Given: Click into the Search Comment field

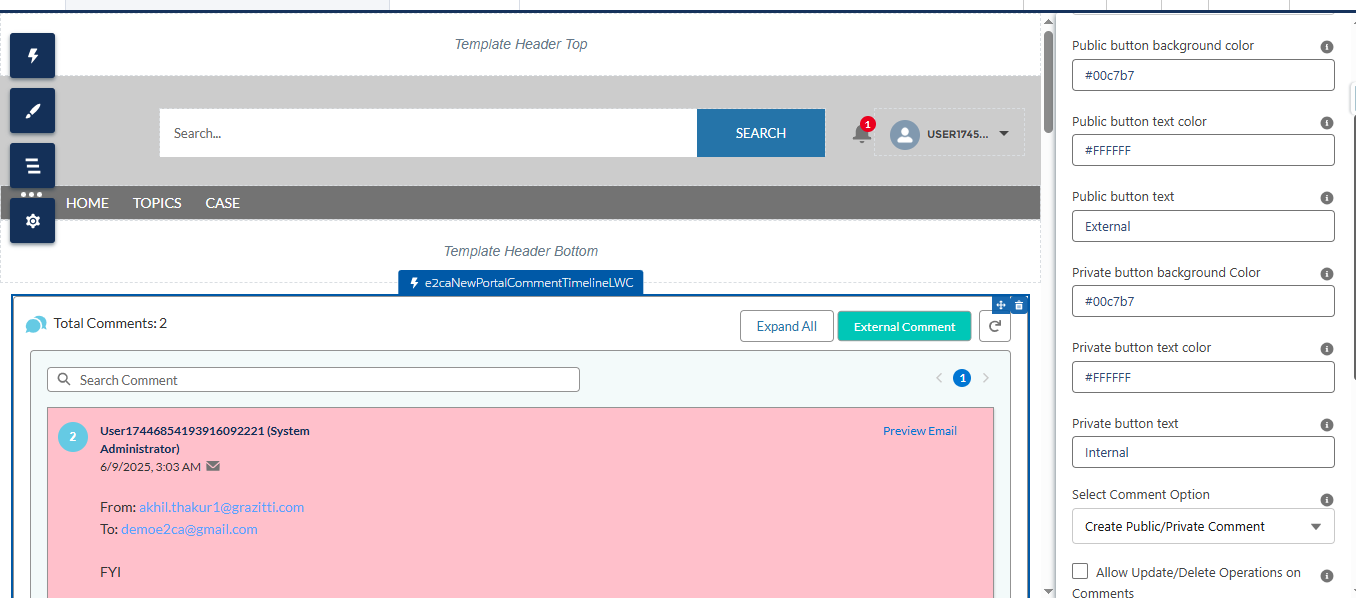Looking at the screenshot, I should click(320, 380).
